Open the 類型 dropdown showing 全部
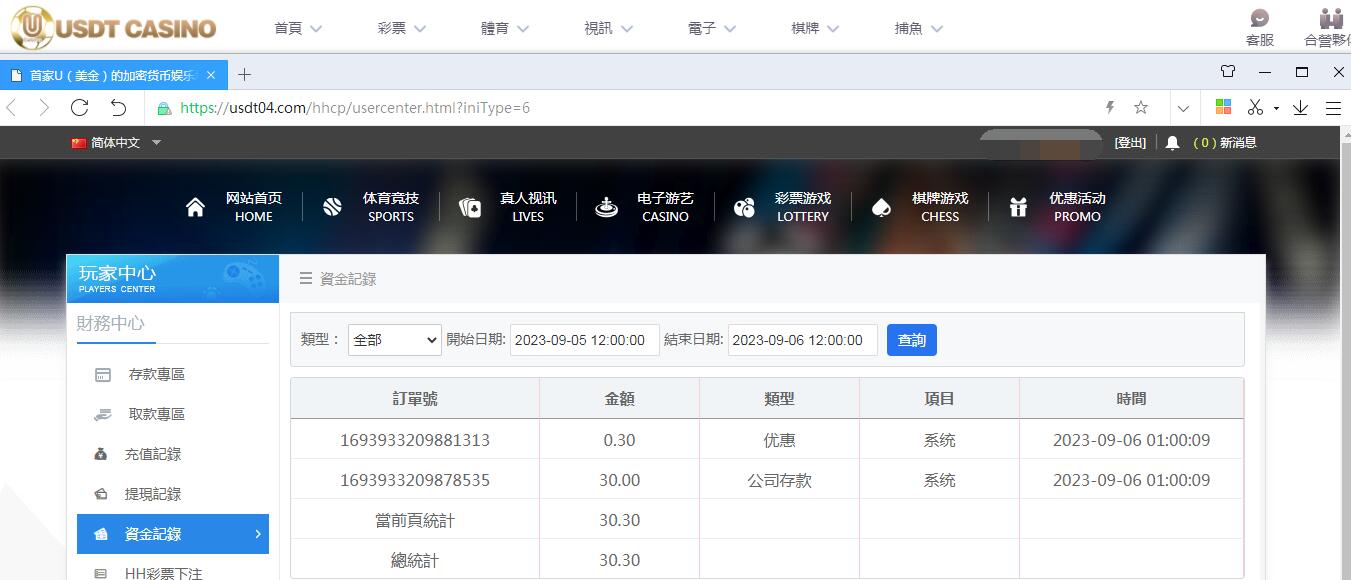This screenshot has width=1351, height=580. coord(395,340)
